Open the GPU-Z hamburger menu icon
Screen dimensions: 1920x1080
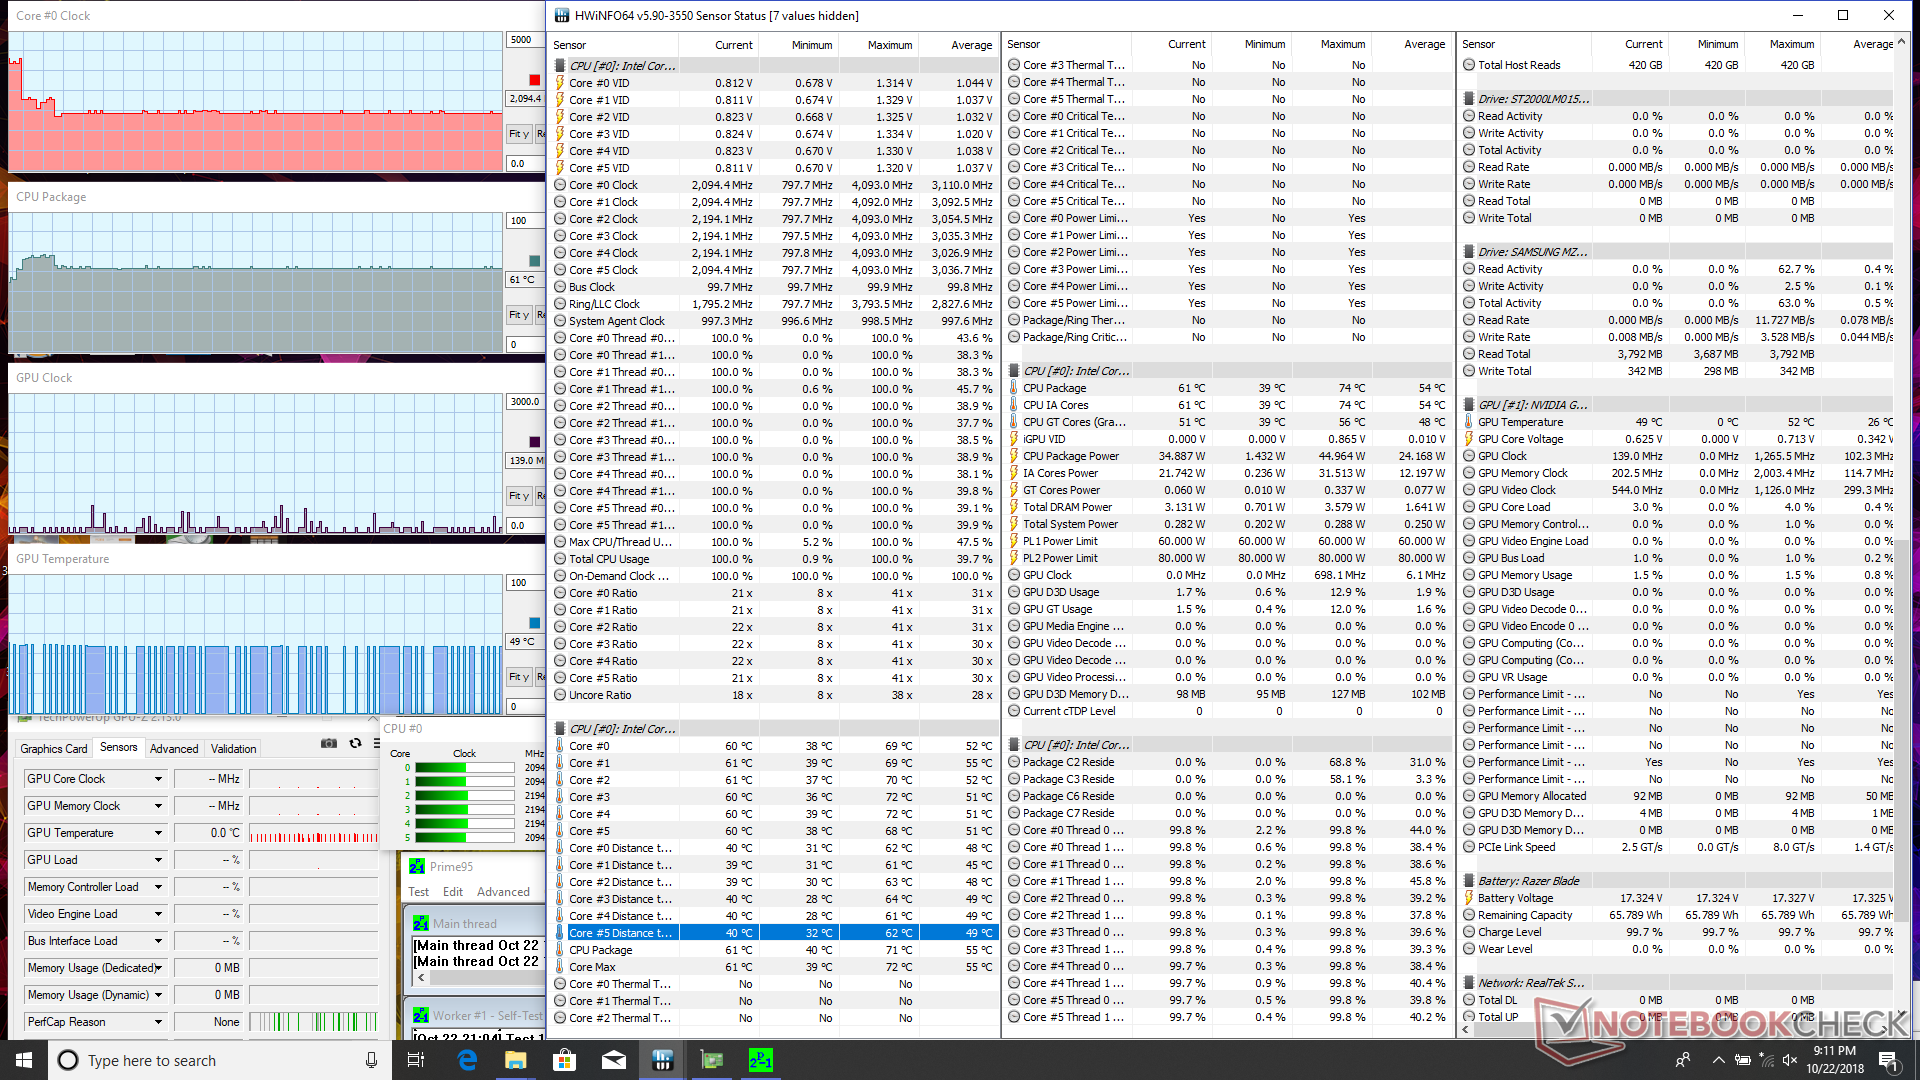coord(377,743)
